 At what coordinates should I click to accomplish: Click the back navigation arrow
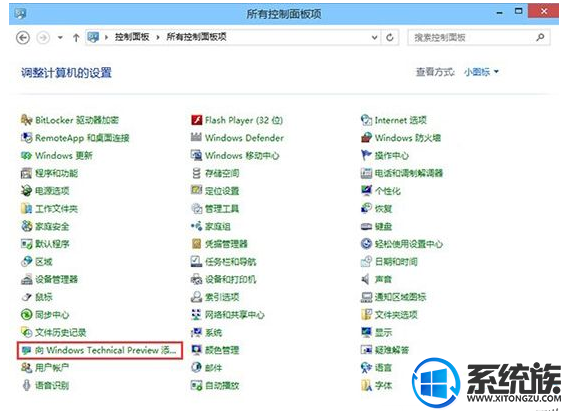(x=23, y=37)
